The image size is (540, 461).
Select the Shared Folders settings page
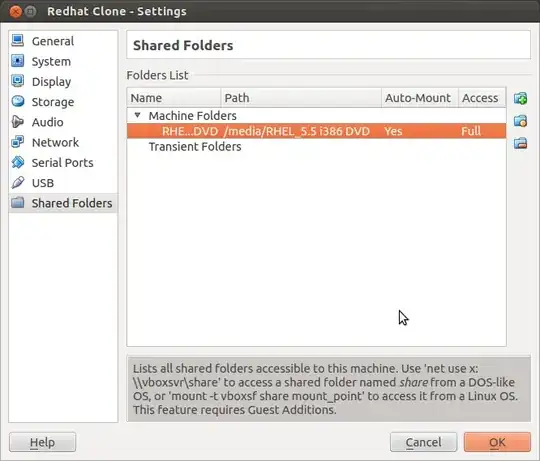click(x=63, y=203)
